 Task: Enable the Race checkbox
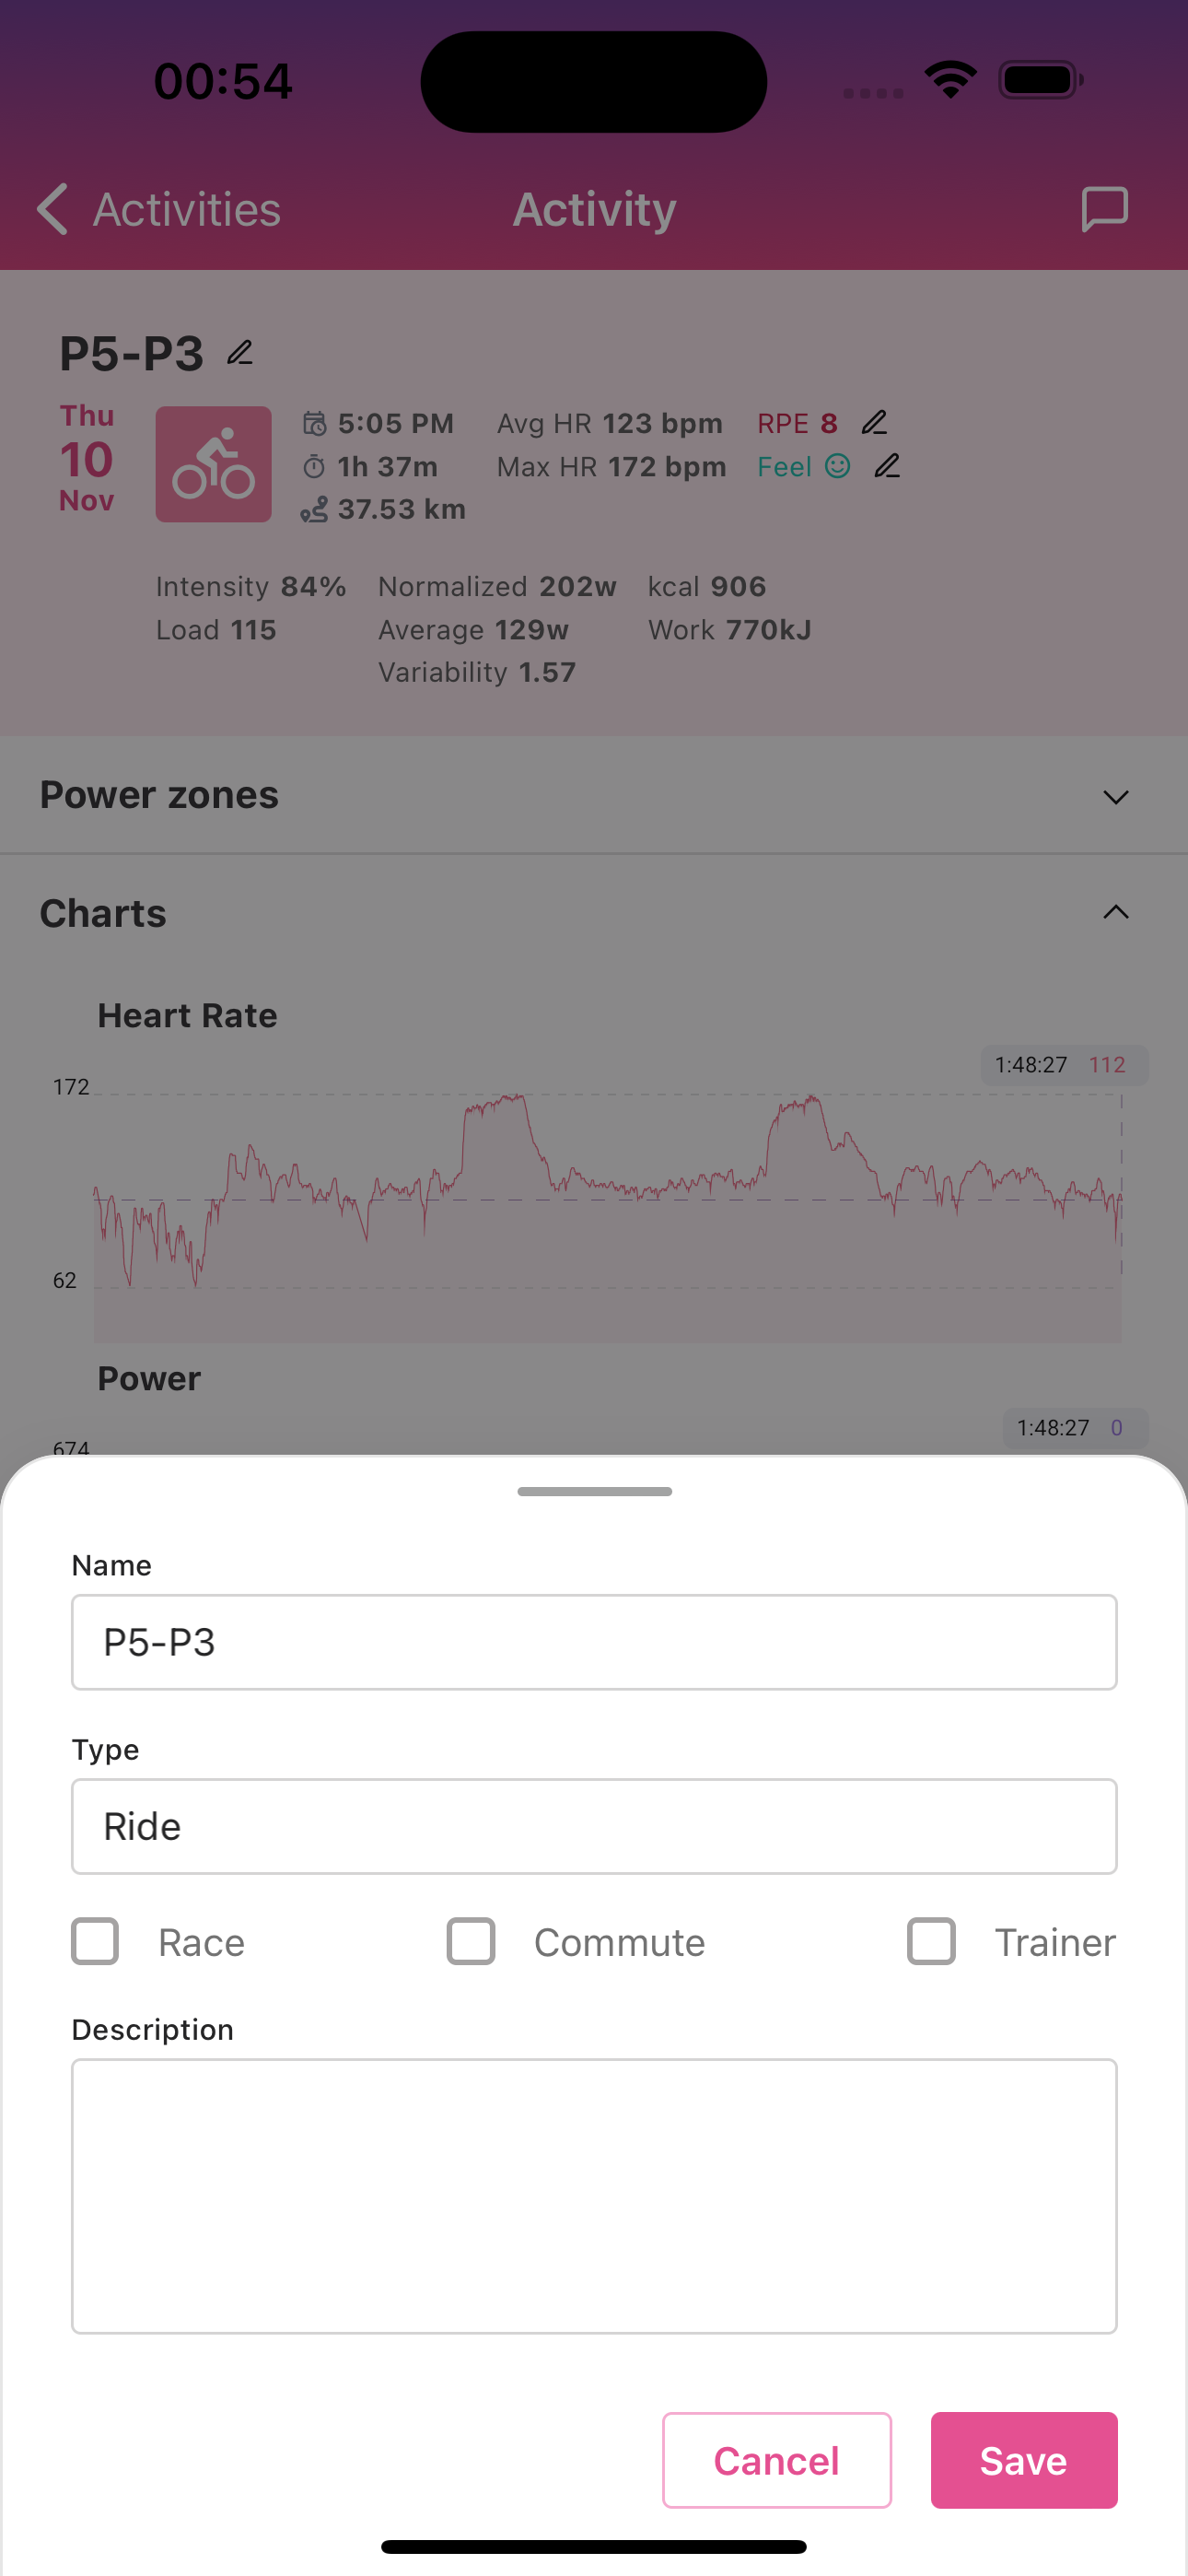click(95, 1941)
